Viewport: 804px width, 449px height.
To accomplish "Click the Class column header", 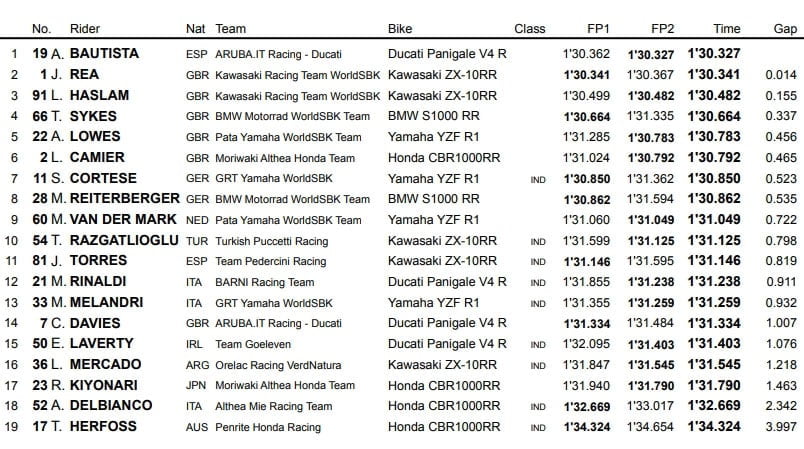I will pos(529,29).
